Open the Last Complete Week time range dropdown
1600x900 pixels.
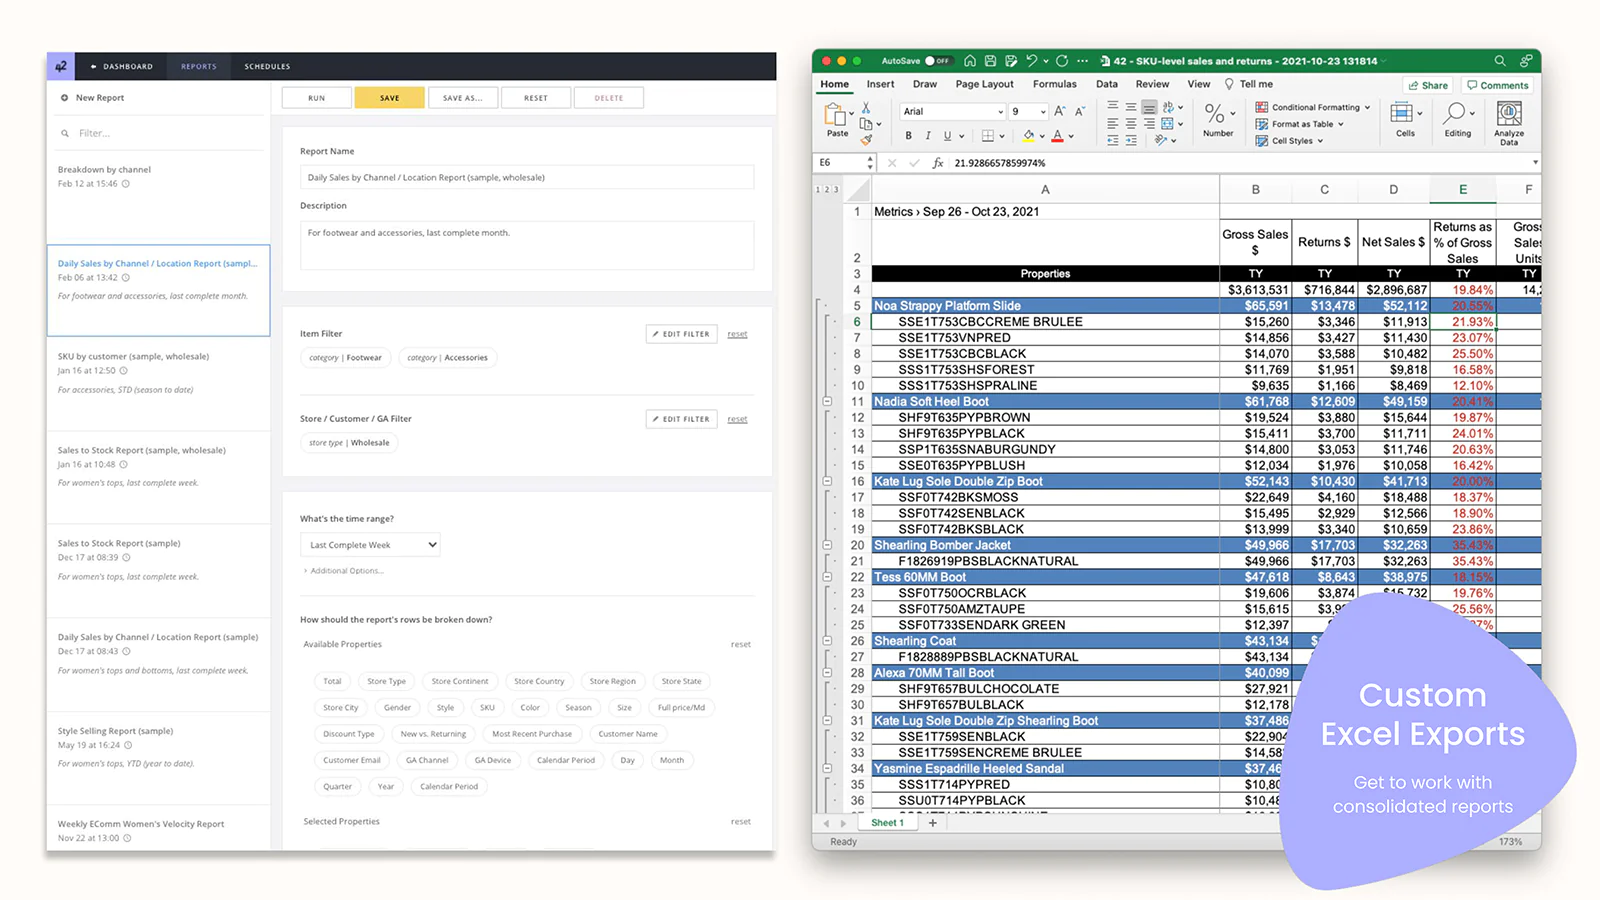coord(370,545)
